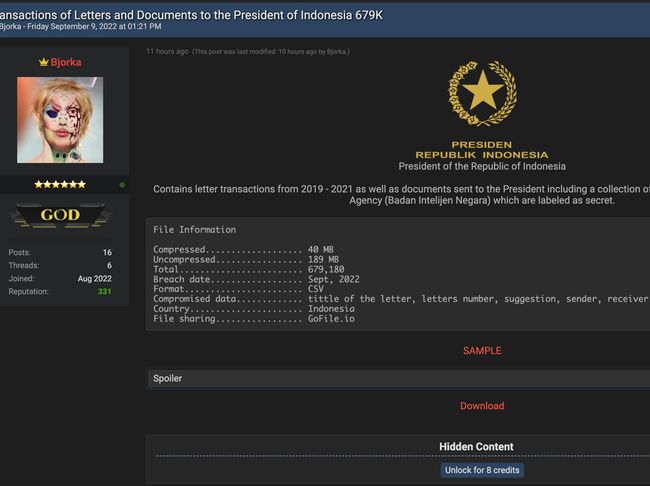Click the GOD rank badge
The height and width of the screenshot is (486, 650).
(60, 215)
